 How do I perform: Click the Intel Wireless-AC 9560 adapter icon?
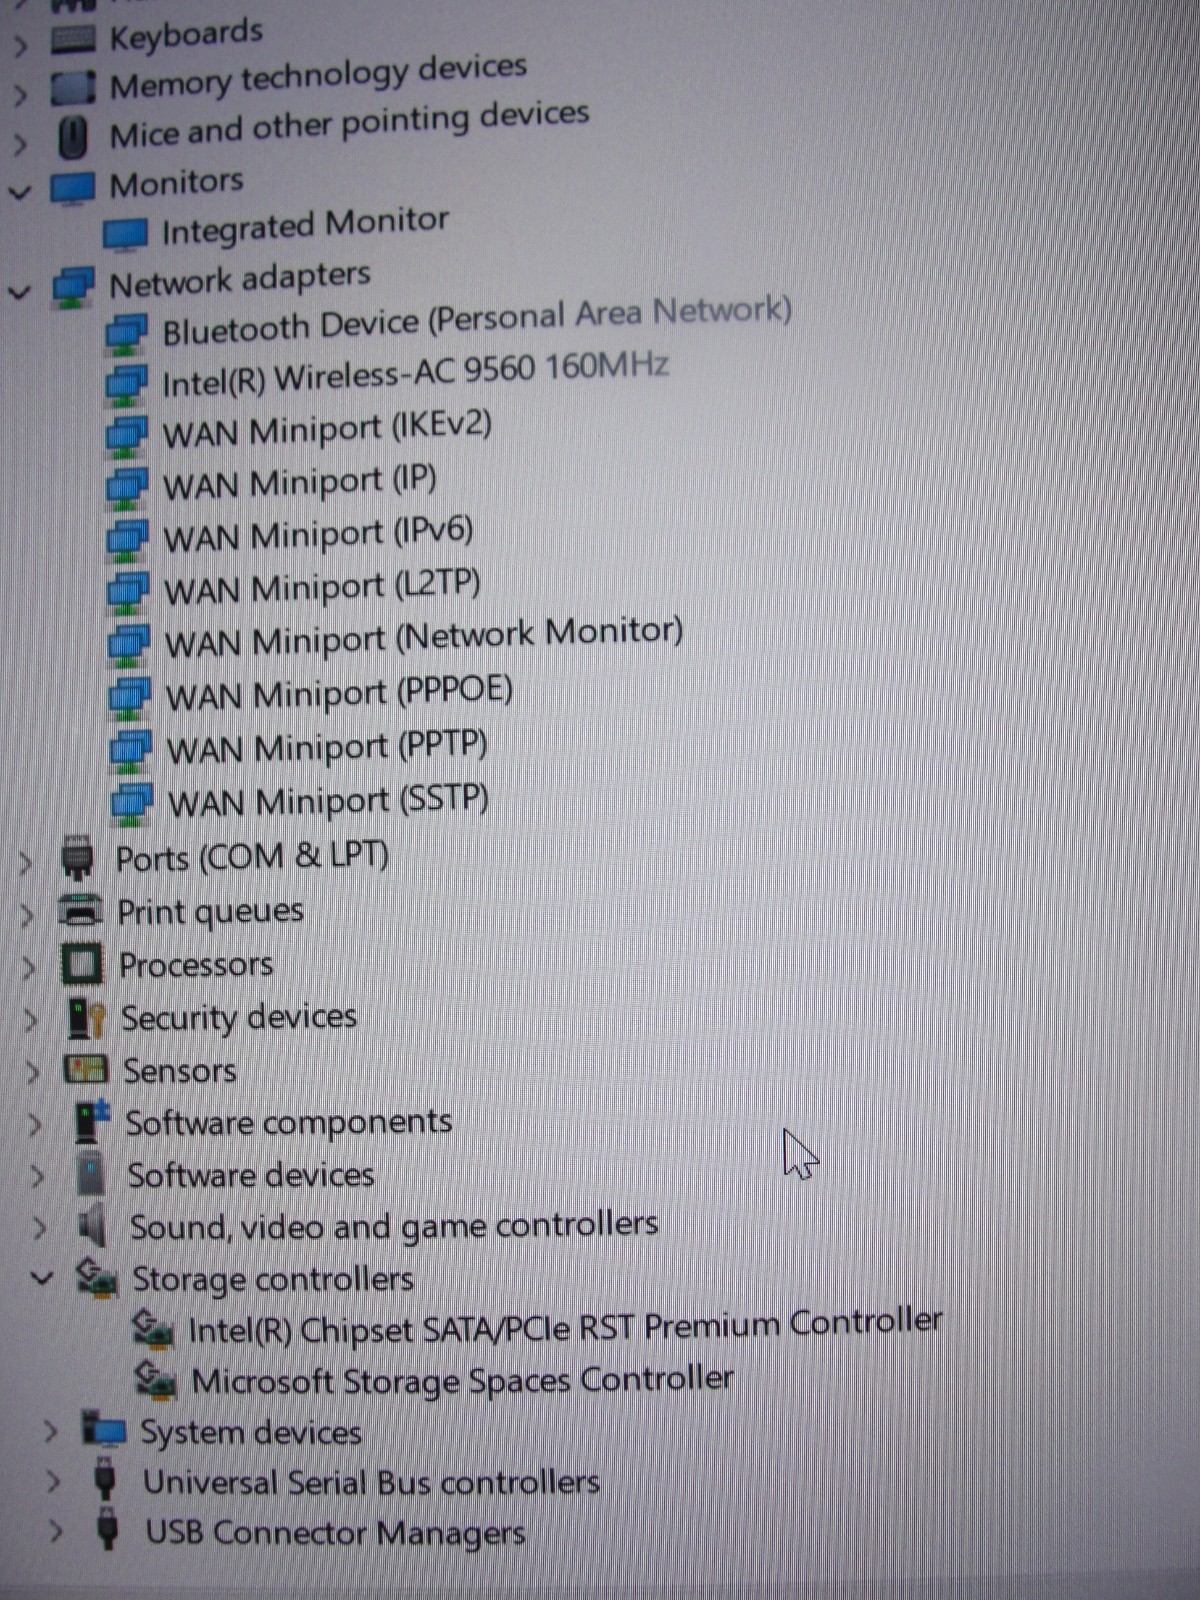(126, 385)
